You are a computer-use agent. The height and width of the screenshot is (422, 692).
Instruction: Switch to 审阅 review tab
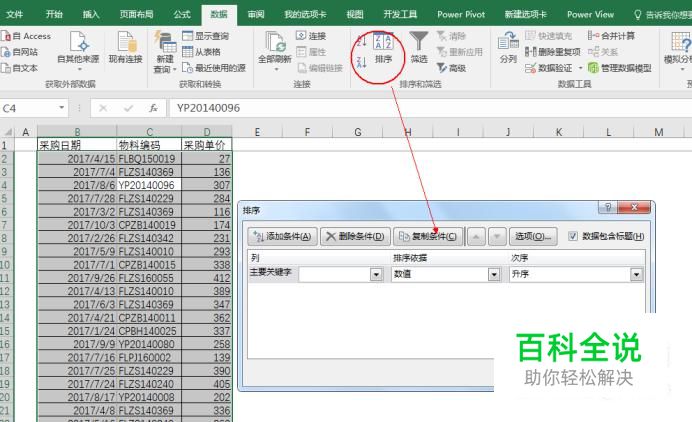[256, 14]
